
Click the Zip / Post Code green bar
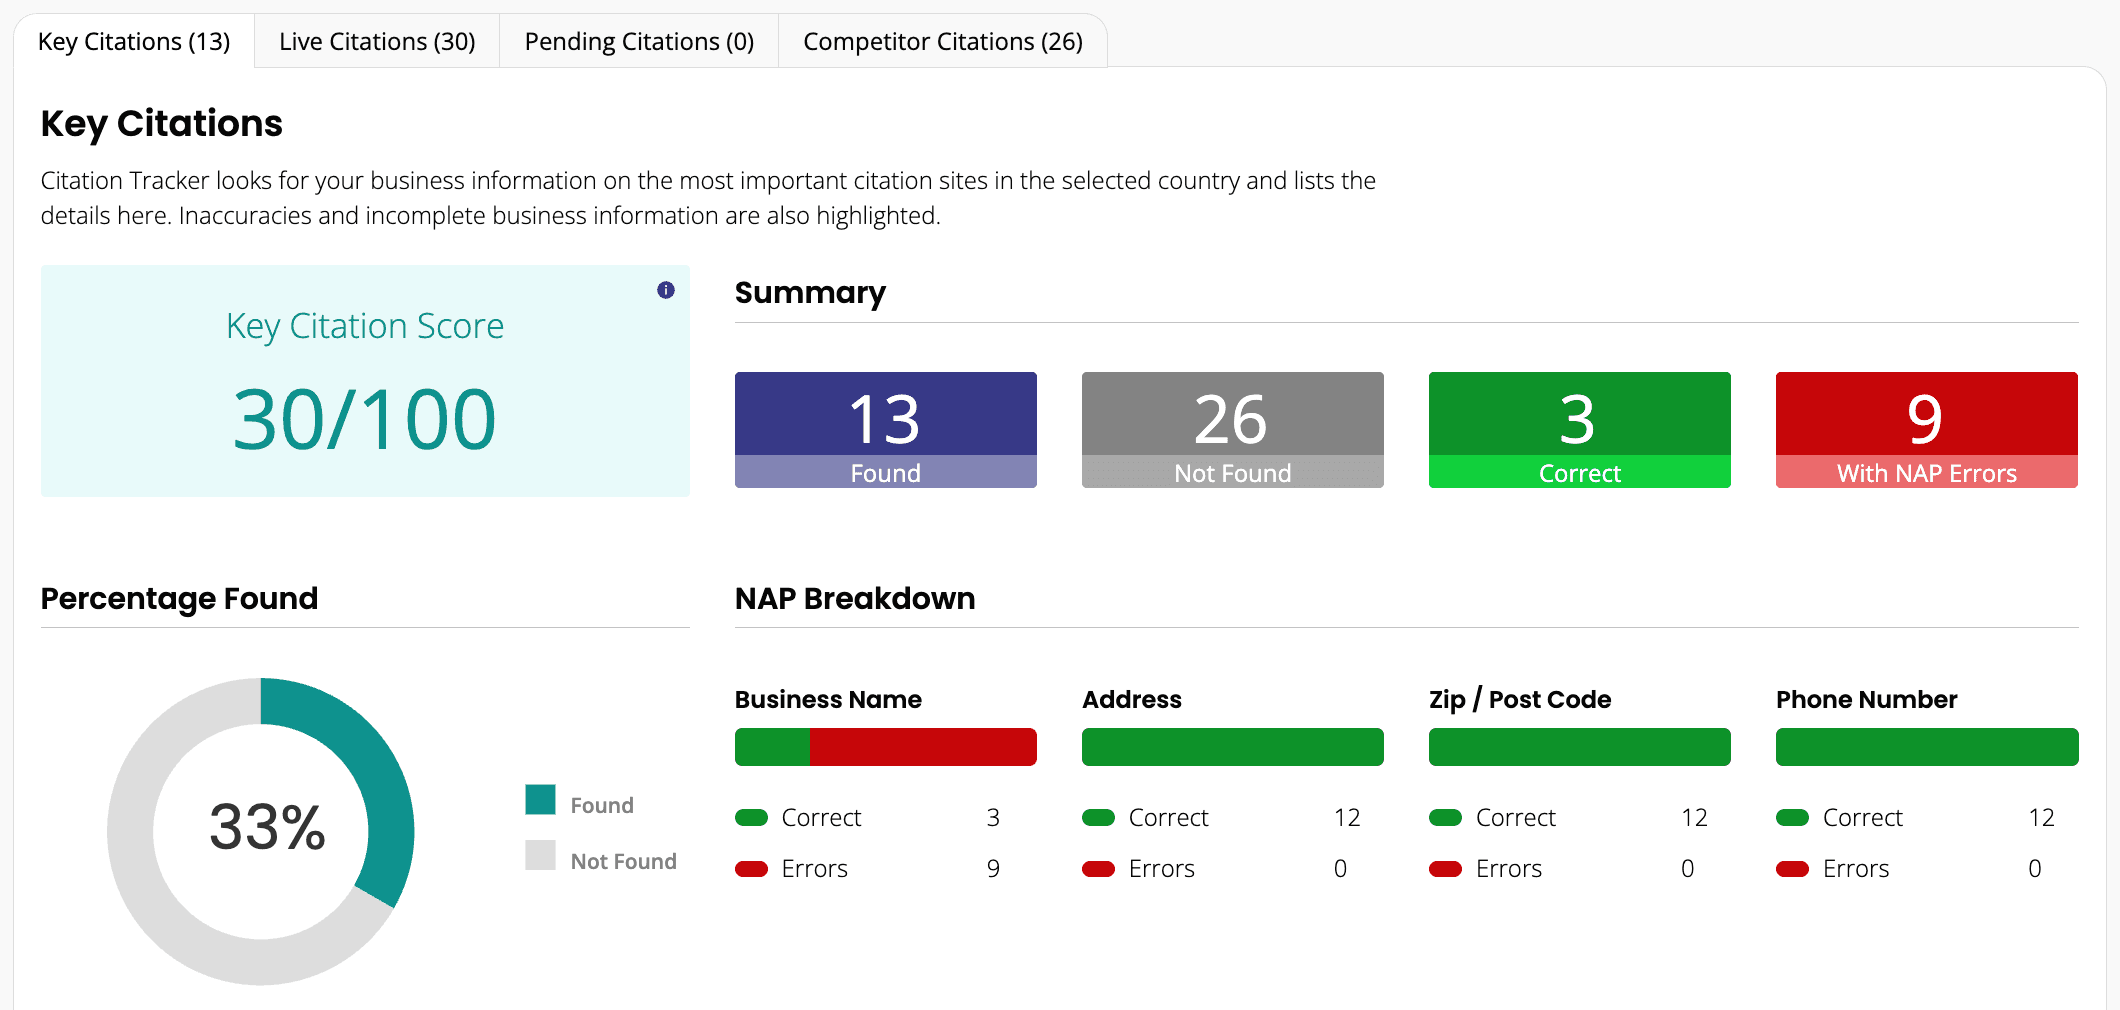tap(1579, 747)
